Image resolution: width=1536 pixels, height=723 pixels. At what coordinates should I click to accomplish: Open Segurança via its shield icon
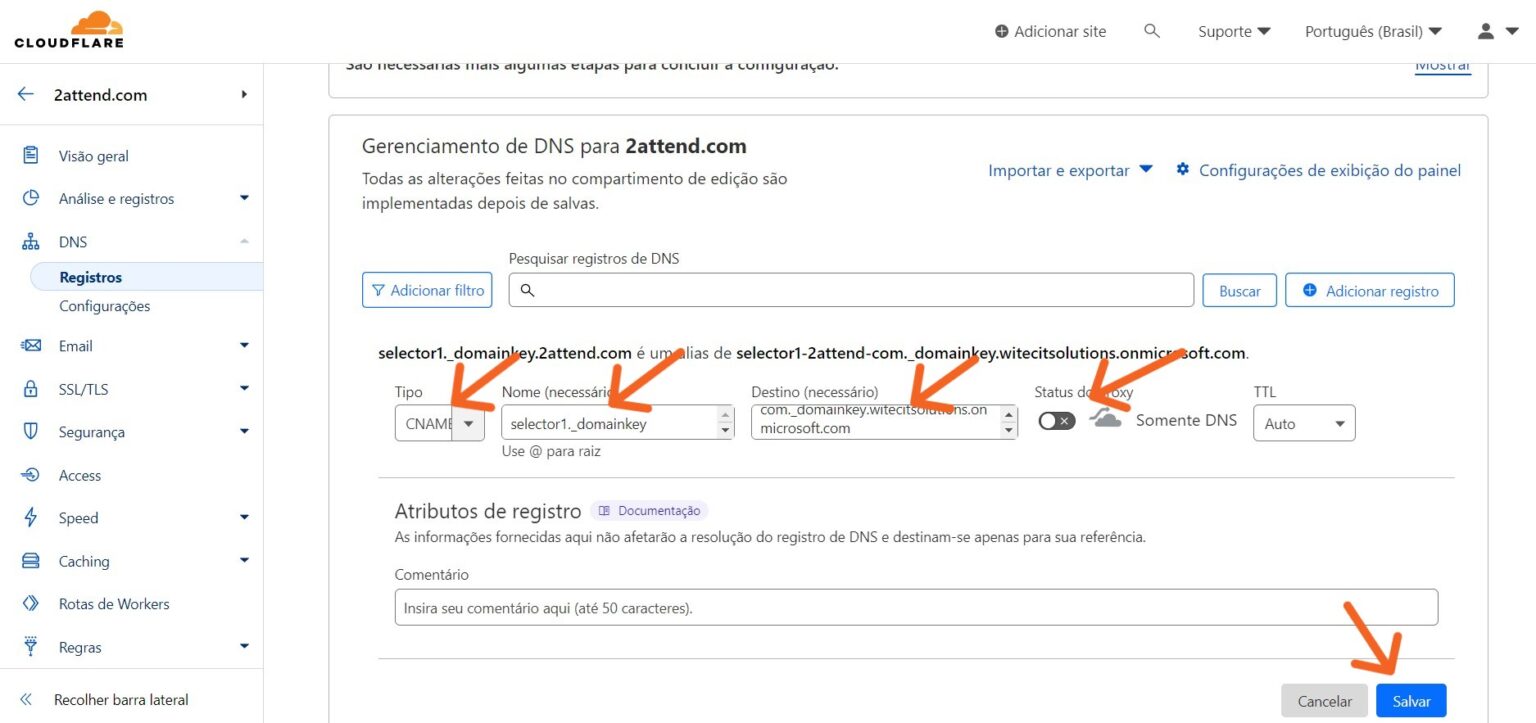(31, 431)
